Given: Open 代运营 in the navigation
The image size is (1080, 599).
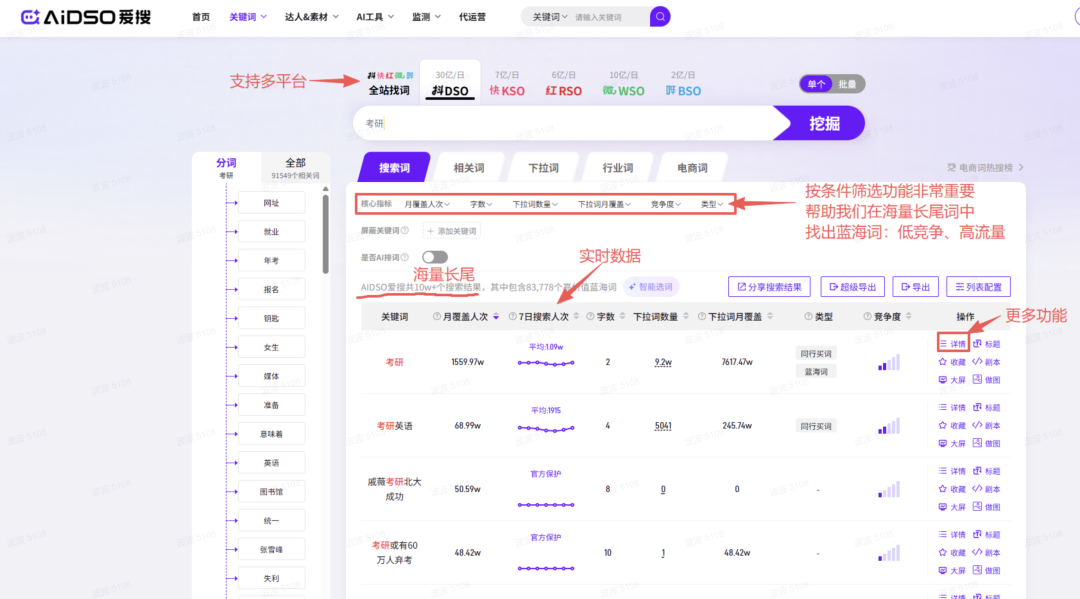Looking at the screenshot, I should coord(472,17).
